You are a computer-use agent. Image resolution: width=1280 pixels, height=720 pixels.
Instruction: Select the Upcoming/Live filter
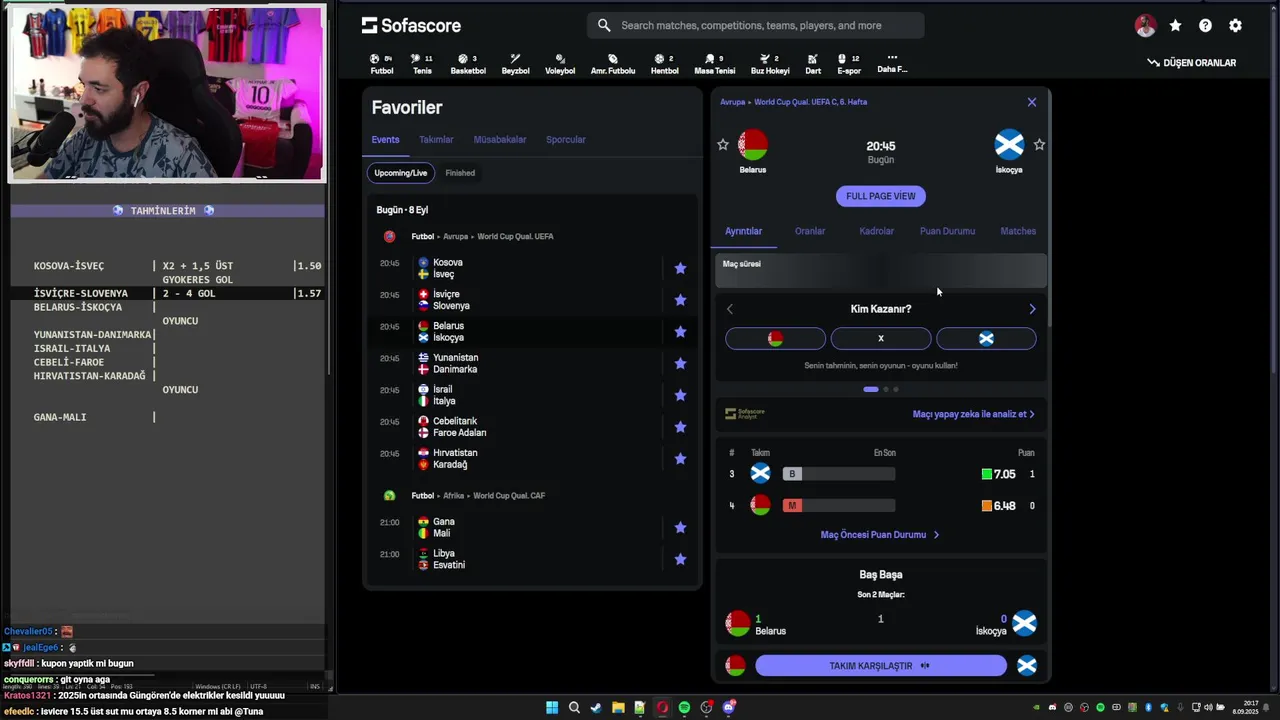400,173
